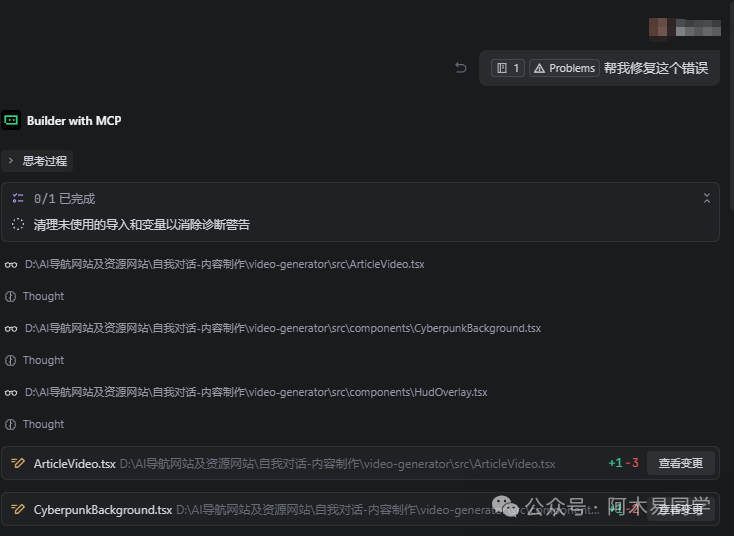Viewport: 734px width, 536px height.
Task: Click the Builder with MCP agent icon
Action: (x=11, y=120)
